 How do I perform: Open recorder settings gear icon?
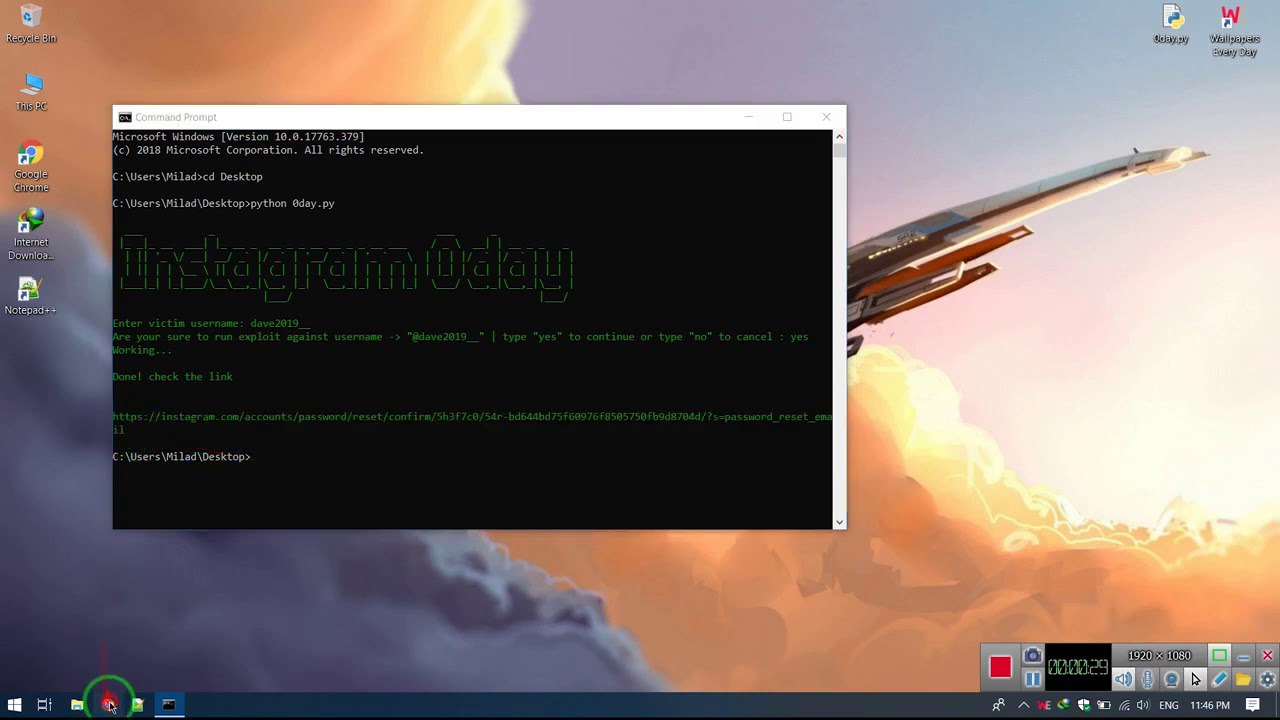click(1267, 679)
